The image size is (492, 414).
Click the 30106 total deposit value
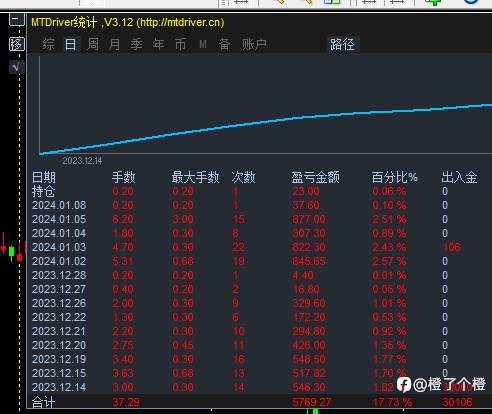pyautogui.click(x=457, y=402)
